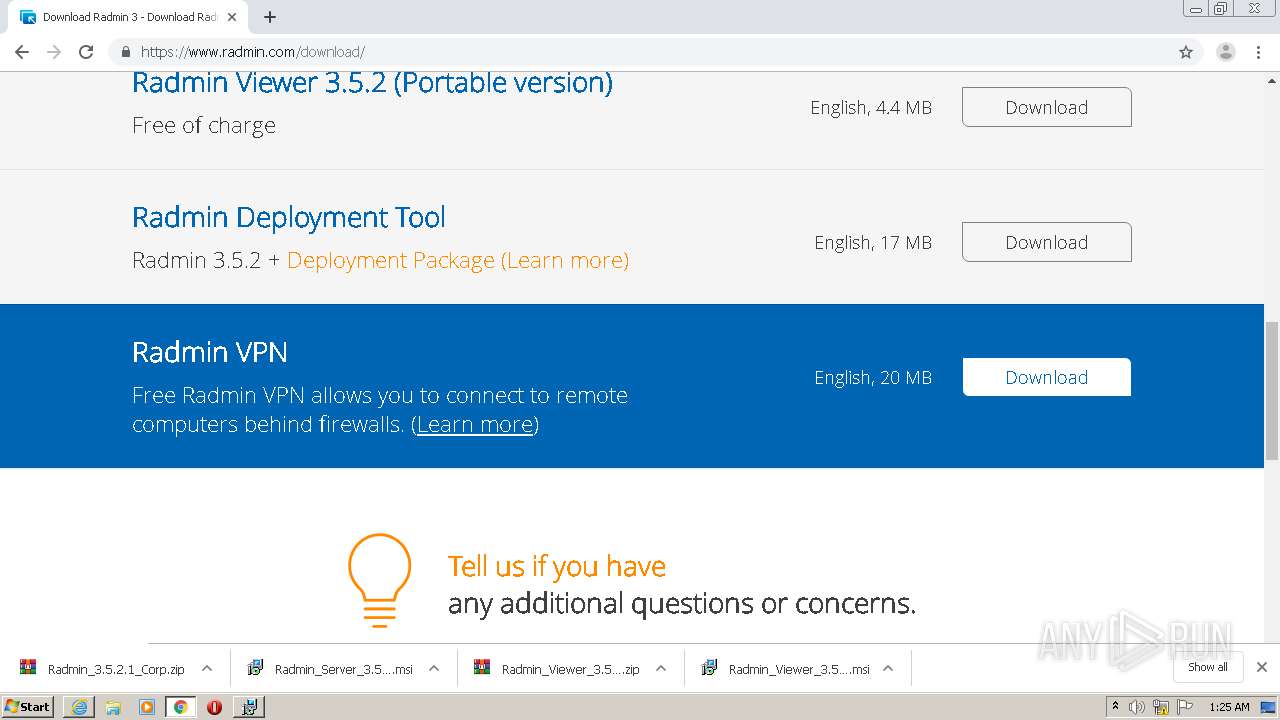Open the network tray icon
This screenshot has height=720, width=1280.
tap(1162, 707)
